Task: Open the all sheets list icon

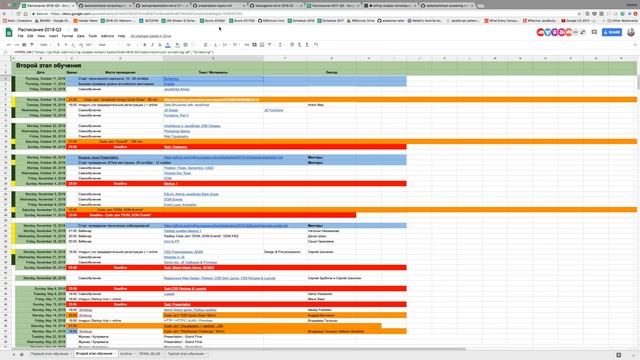Action: tap(22, 354)
